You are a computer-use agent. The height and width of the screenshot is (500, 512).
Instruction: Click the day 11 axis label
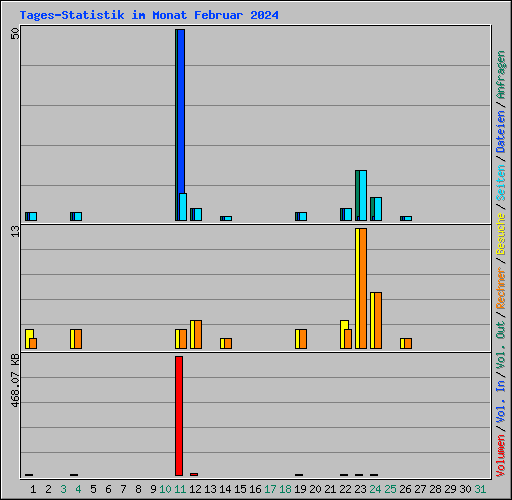[x=180, y=489]
